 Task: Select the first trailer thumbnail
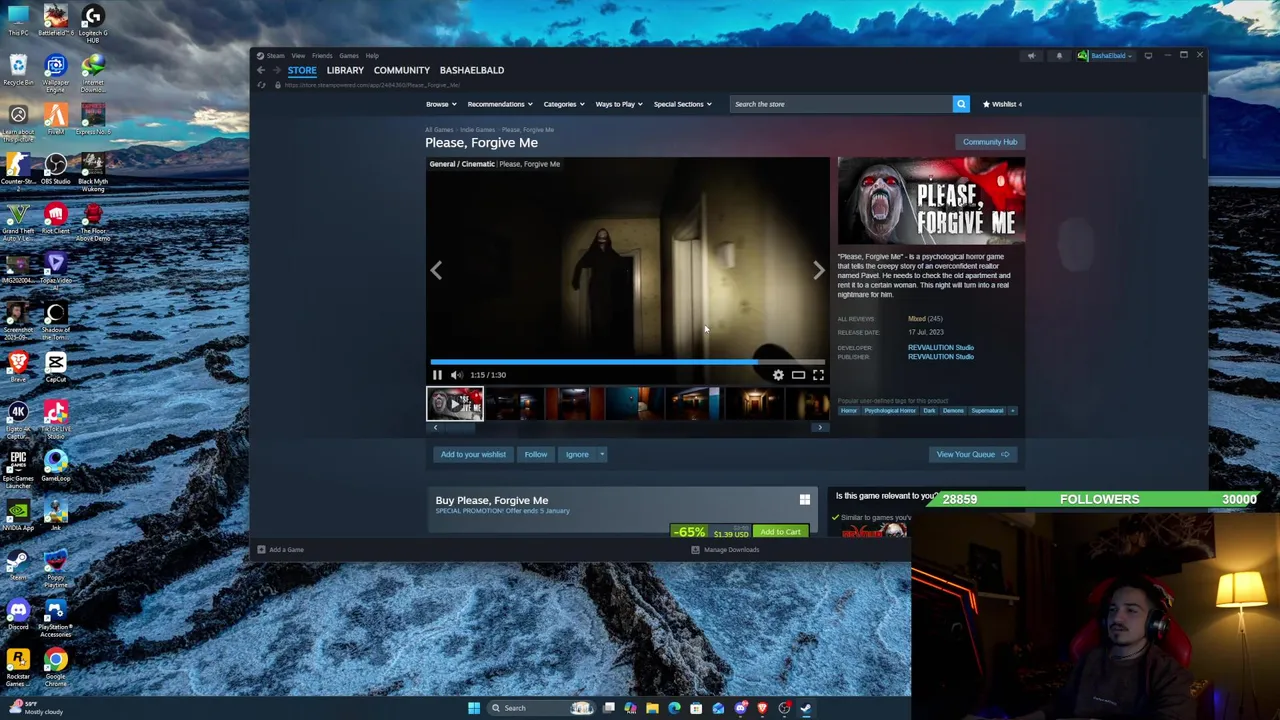455,404
